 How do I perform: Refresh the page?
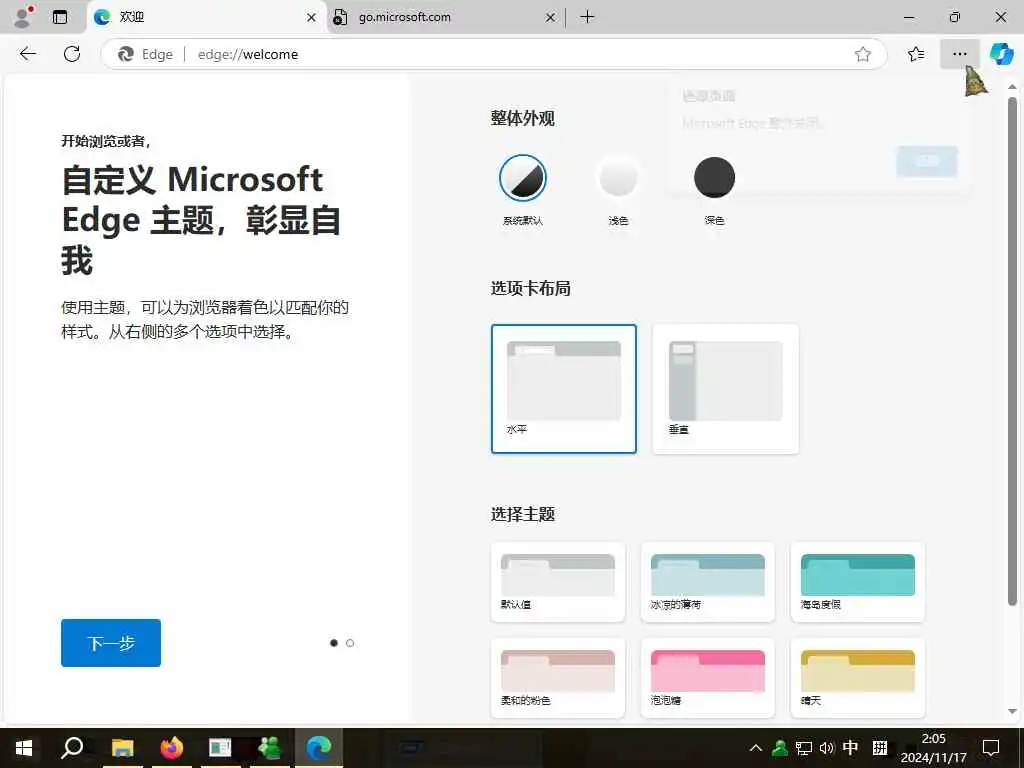(72, 54)
